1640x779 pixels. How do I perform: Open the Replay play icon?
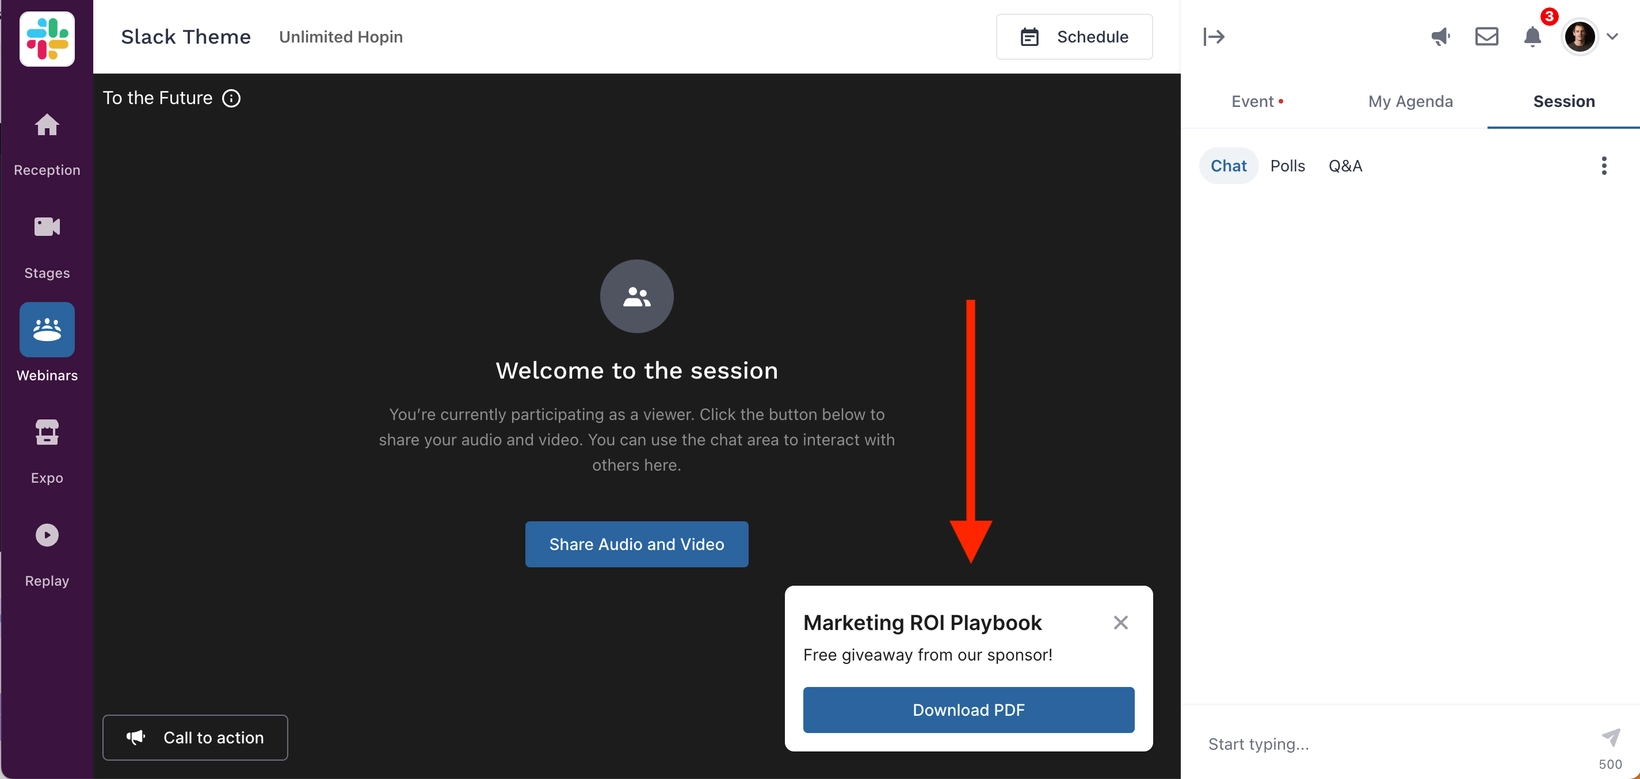(x=47, y=535)
